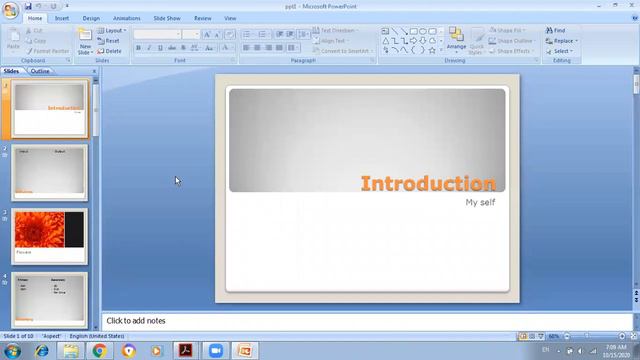Click the Numbering list icon
The height and width of the screenshot is (360, 640).
point(263,34)
